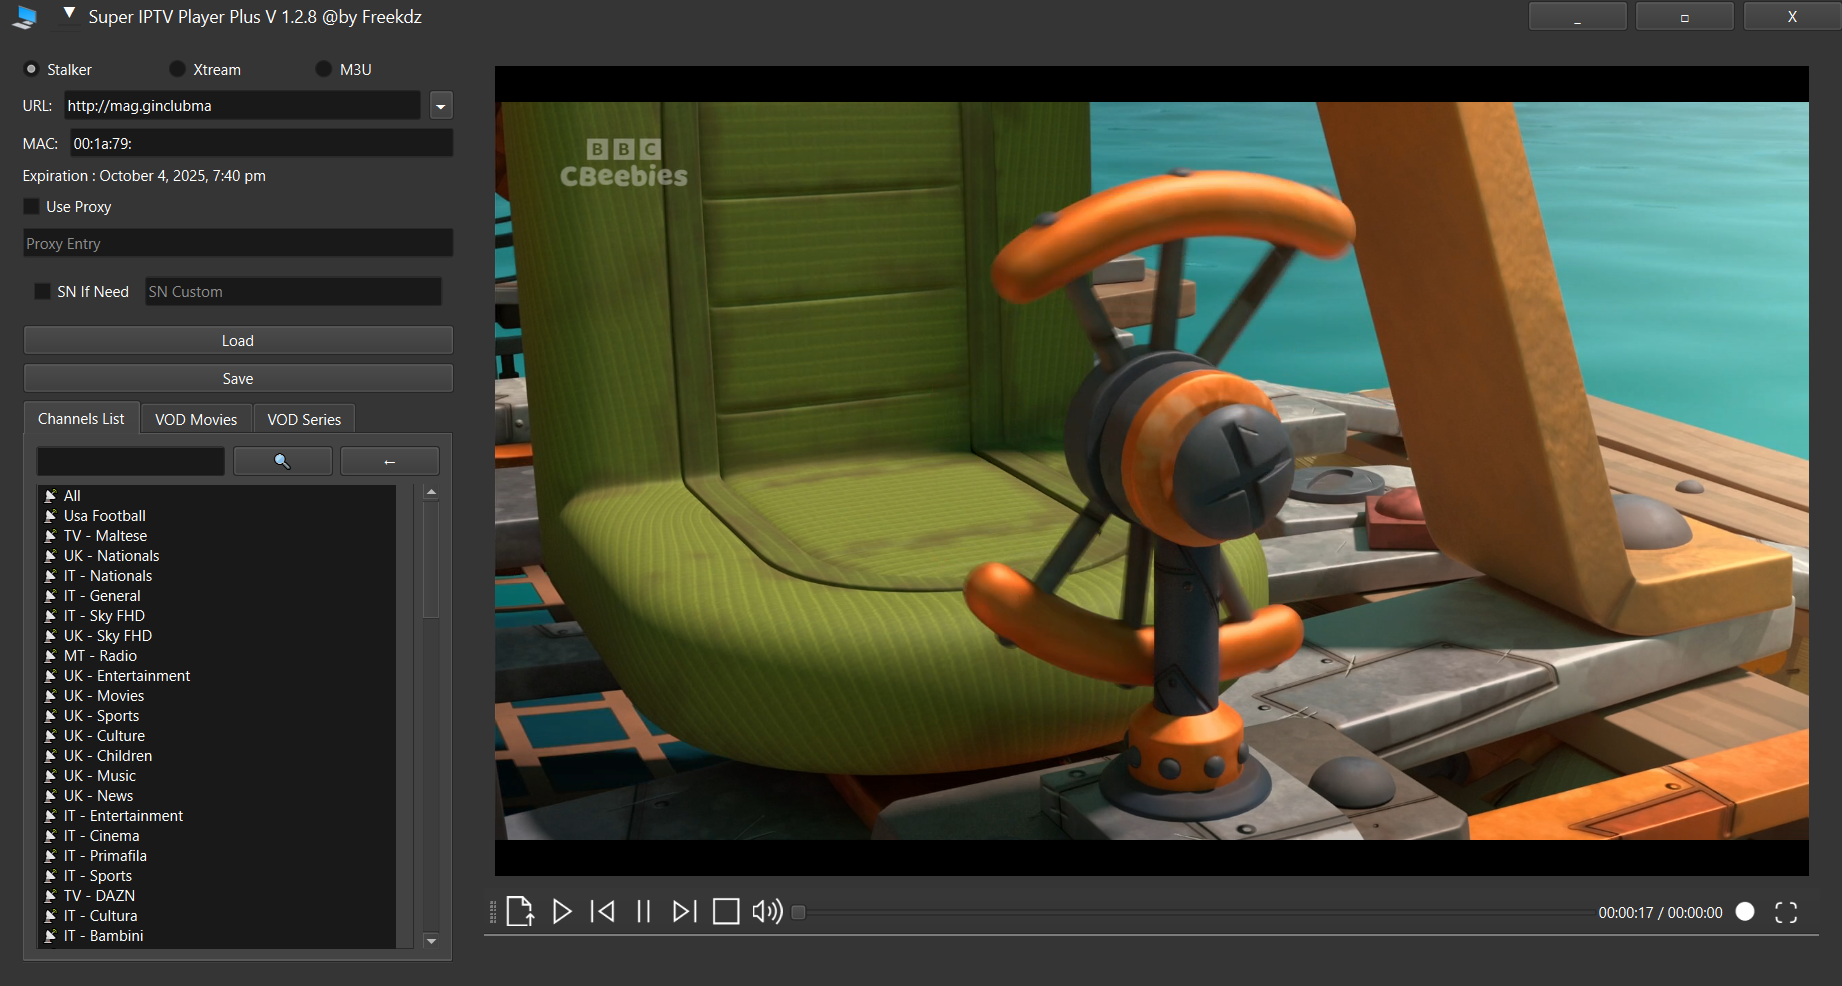The height and width of the screenshot is (986, 1842).
Task: Skip to the next channel
Action: [684, 911]
